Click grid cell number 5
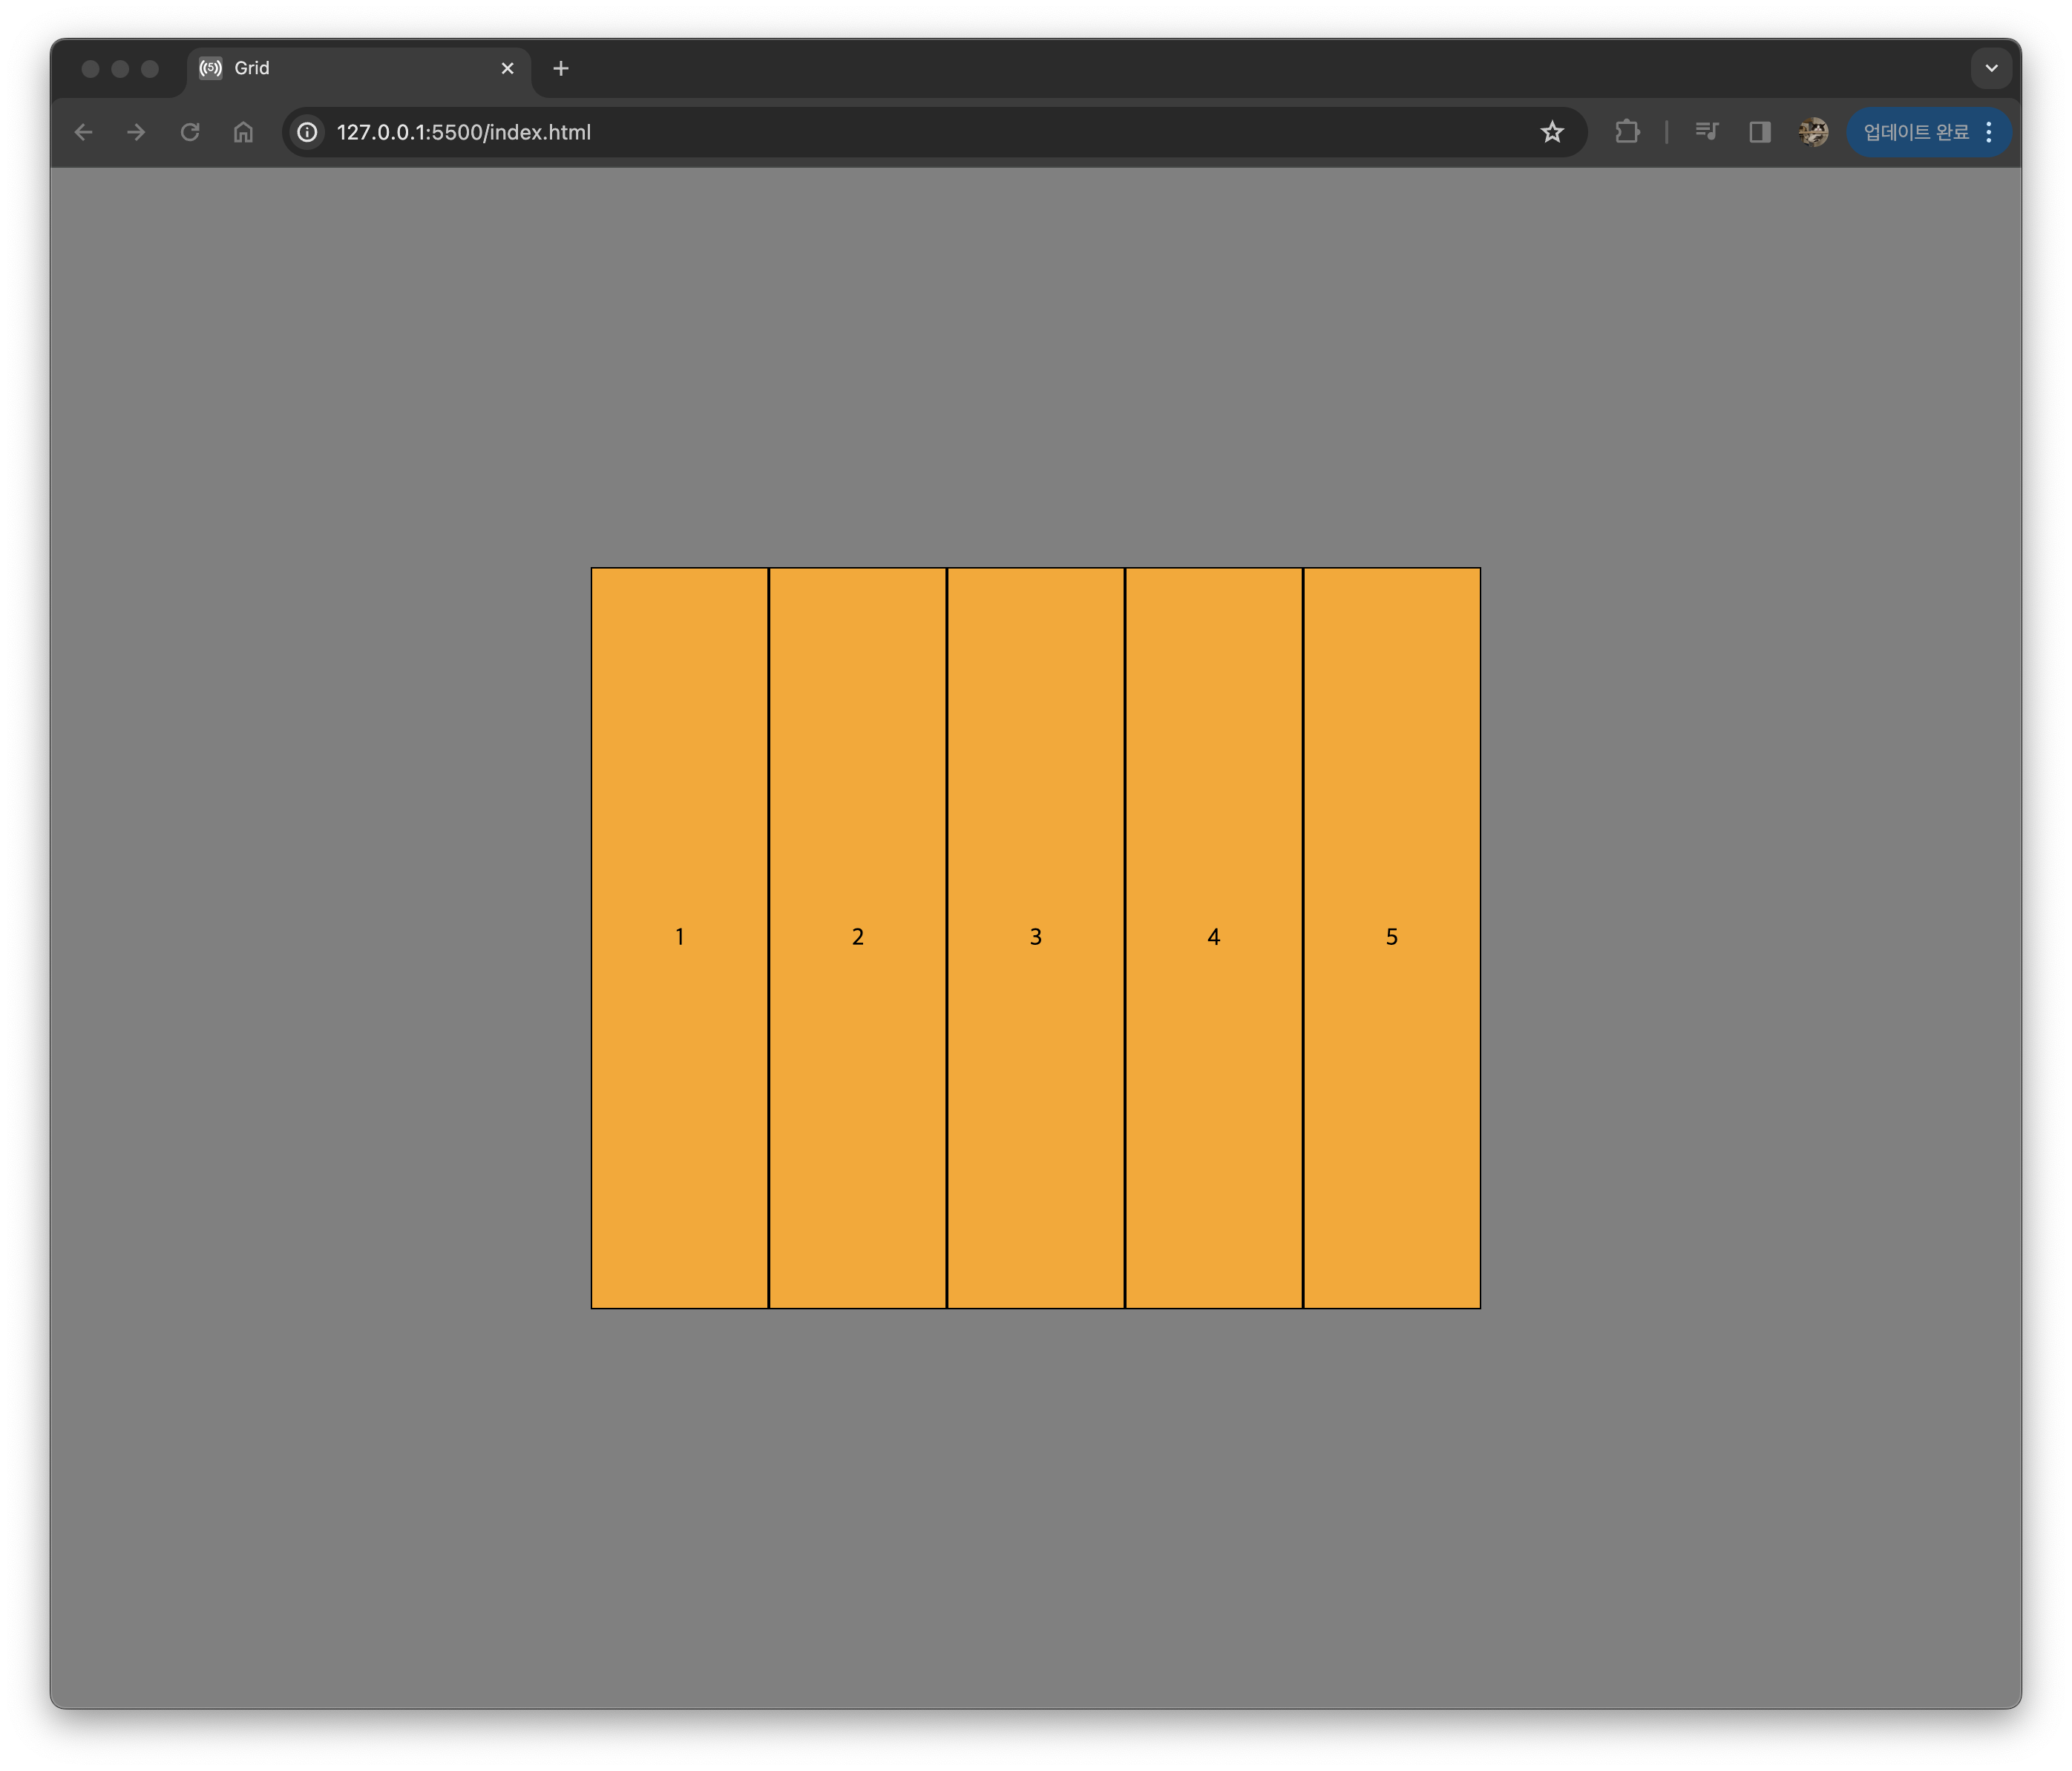Image resolution: width=2072 pixels, height=1771 pixels. (1391, 937)
